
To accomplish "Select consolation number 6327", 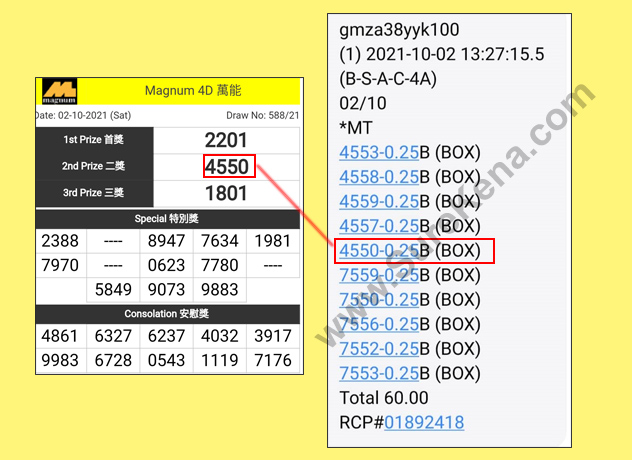I will point(113,336).
